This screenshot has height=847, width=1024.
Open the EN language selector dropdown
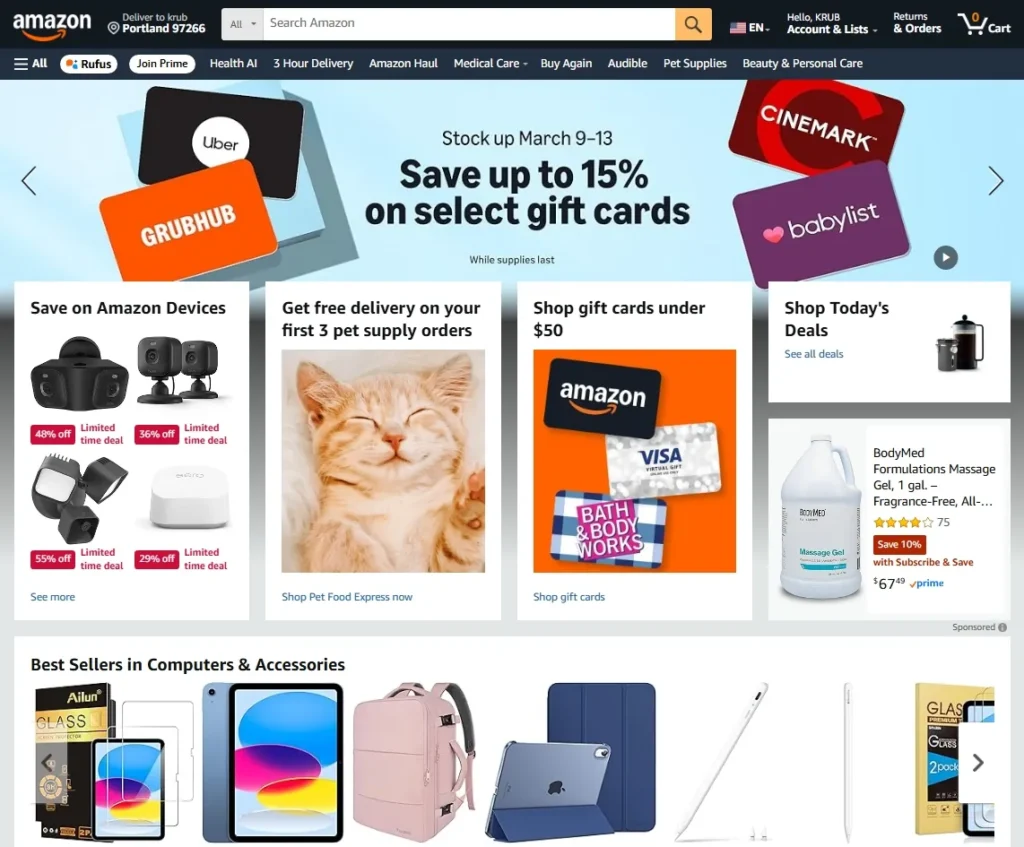coord(750,27)
